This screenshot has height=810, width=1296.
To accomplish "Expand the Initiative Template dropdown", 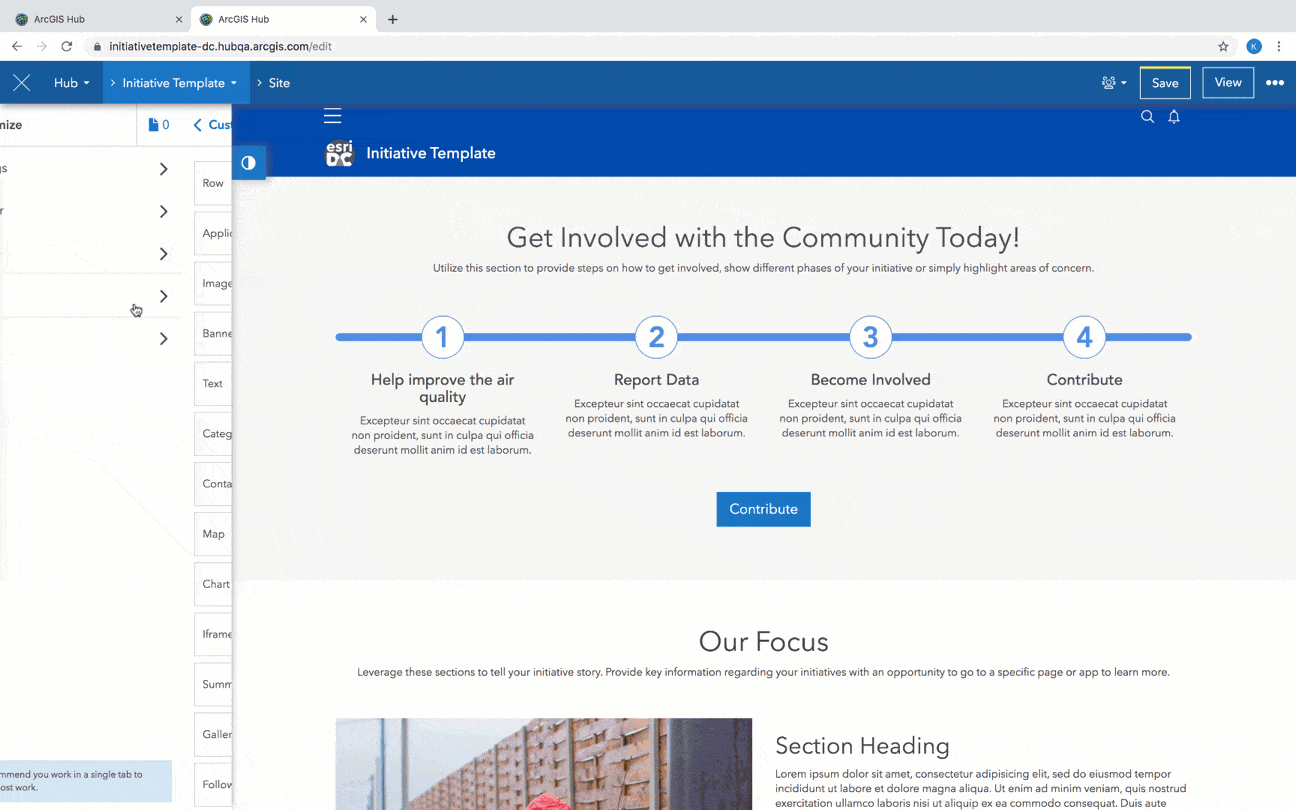I will pos(177,83).
